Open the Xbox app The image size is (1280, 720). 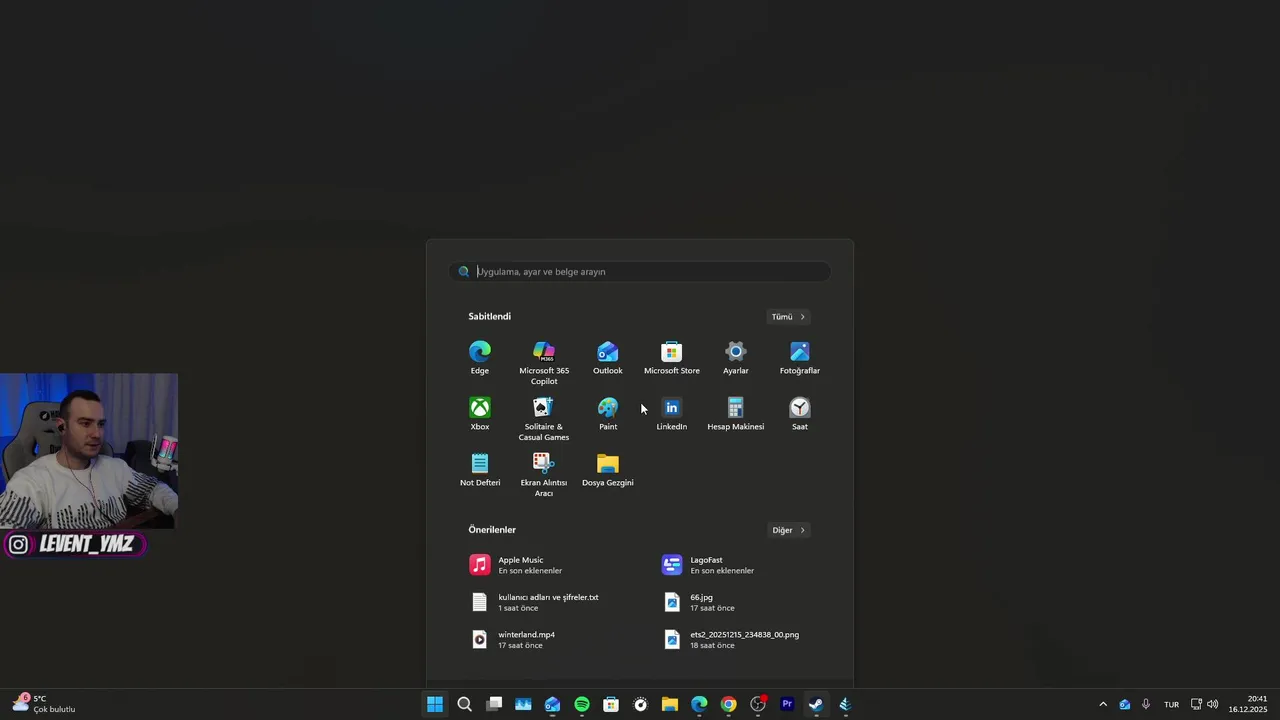coord(480,414)
